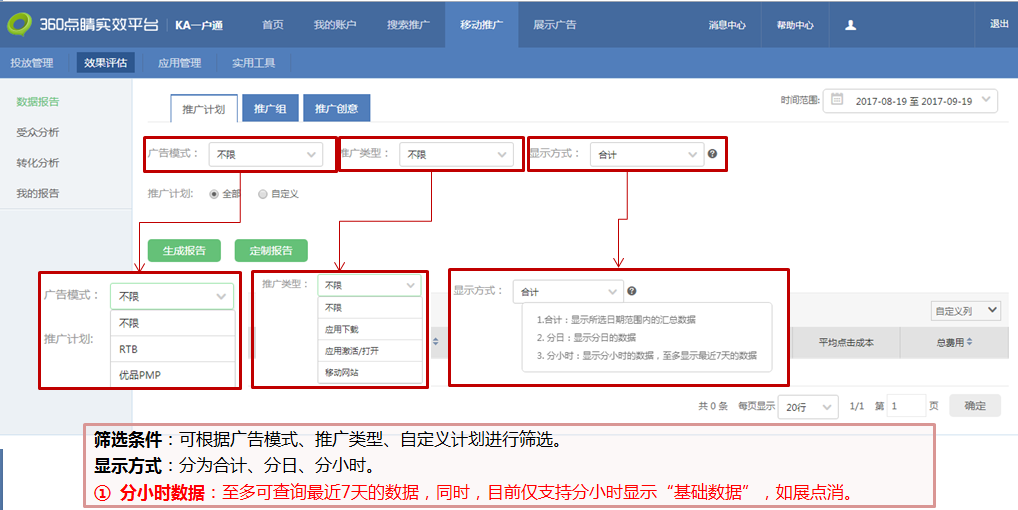The height and width of the screenshot is (510, 1018).
Task: Select the 全部 radio button
Action: 214,194
